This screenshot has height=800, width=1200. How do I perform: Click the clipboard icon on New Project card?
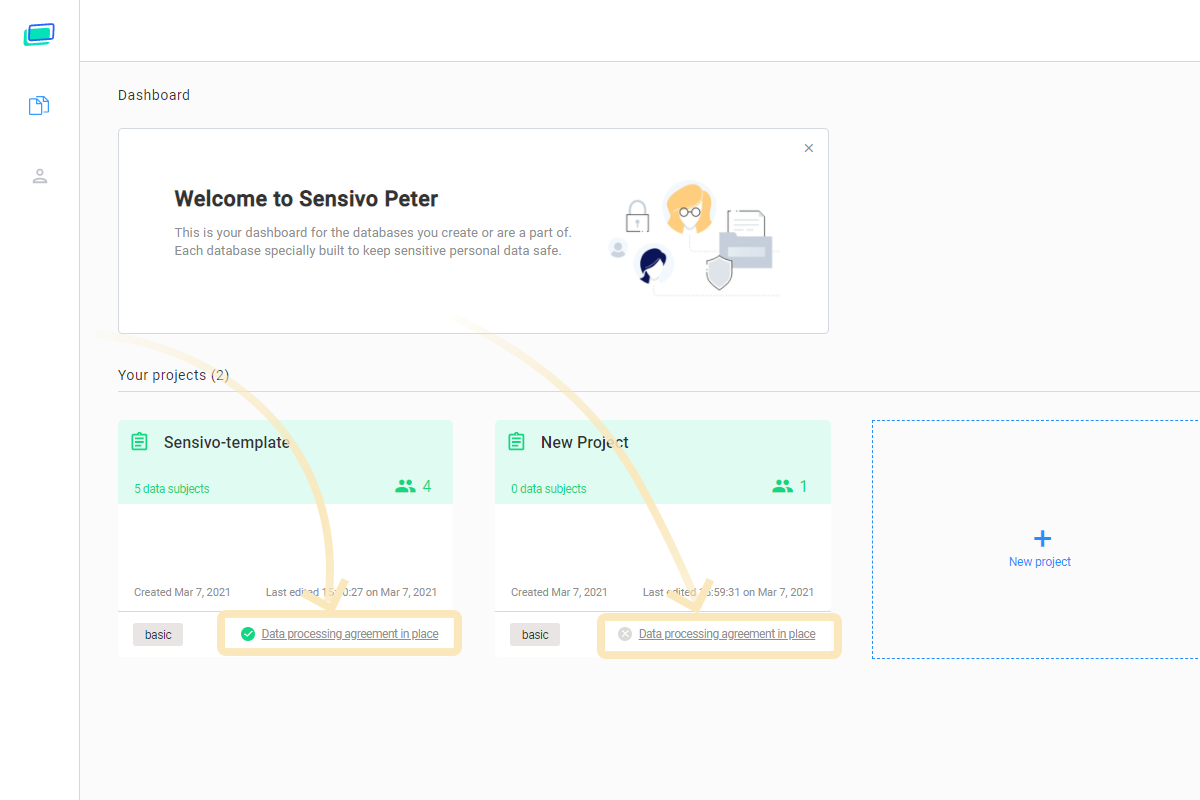pyautogui.click(x=517, y=441)
